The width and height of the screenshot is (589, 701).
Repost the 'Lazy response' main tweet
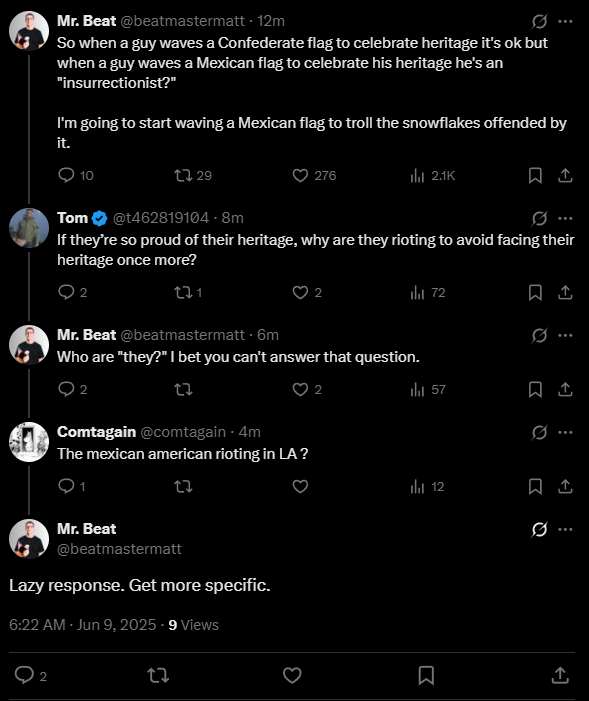158,675
